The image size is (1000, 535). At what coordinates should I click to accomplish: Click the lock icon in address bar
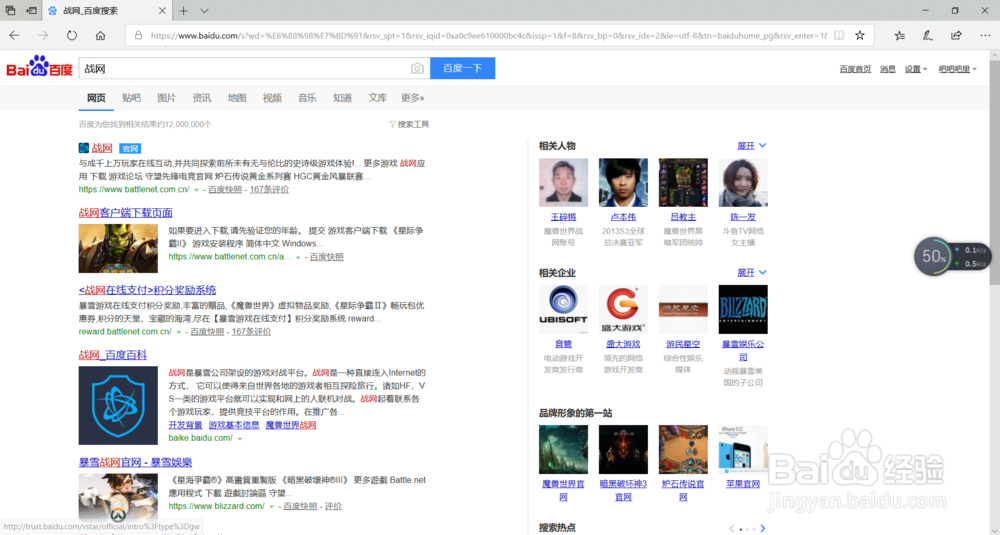click(138, 36)
